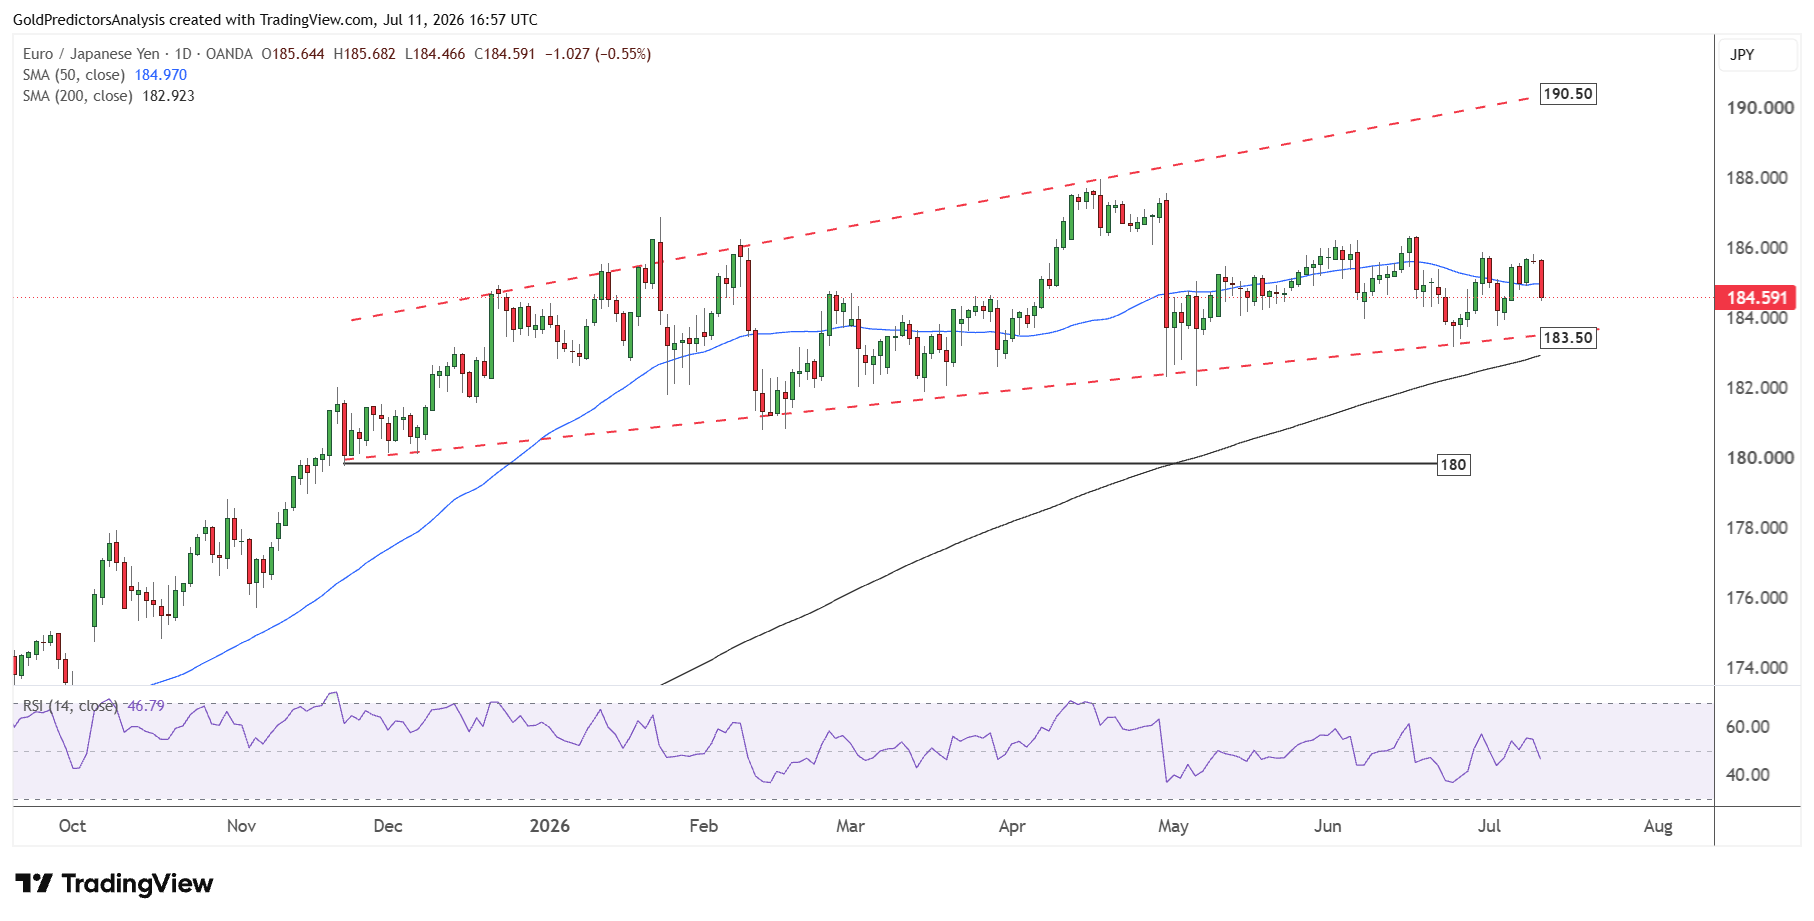
Task: Click the GoldPredictorsAnalysis attribution header text
Action: click(275, 19)
